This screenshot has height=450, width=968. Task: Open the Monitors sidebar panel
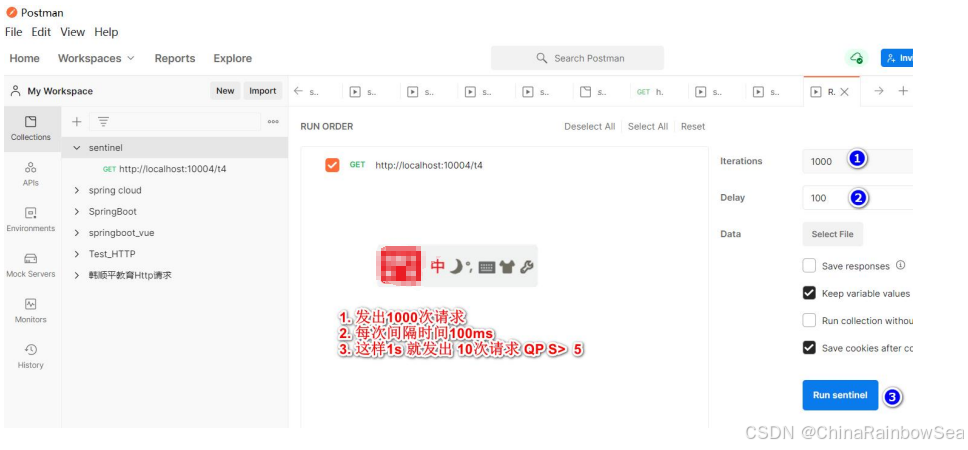[31, 311]
